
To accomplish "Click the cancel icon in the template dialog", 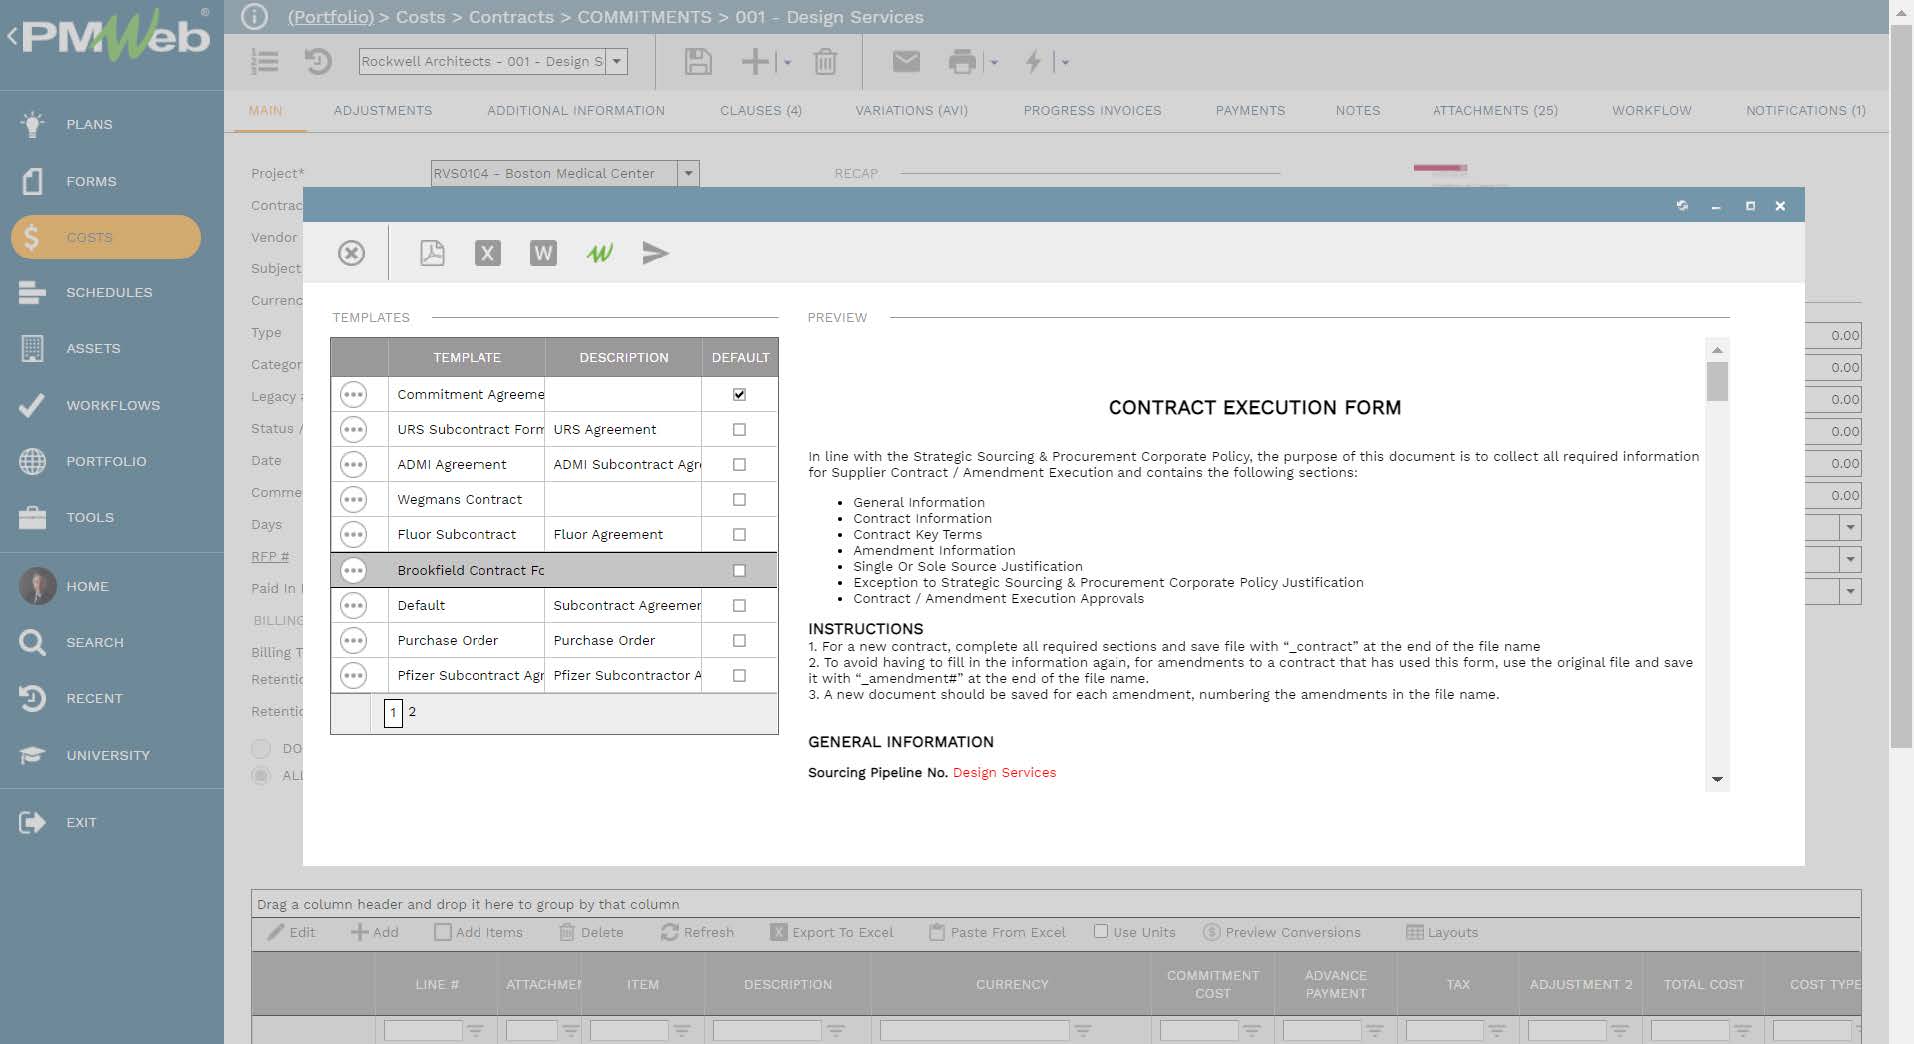I will [351, 253].
